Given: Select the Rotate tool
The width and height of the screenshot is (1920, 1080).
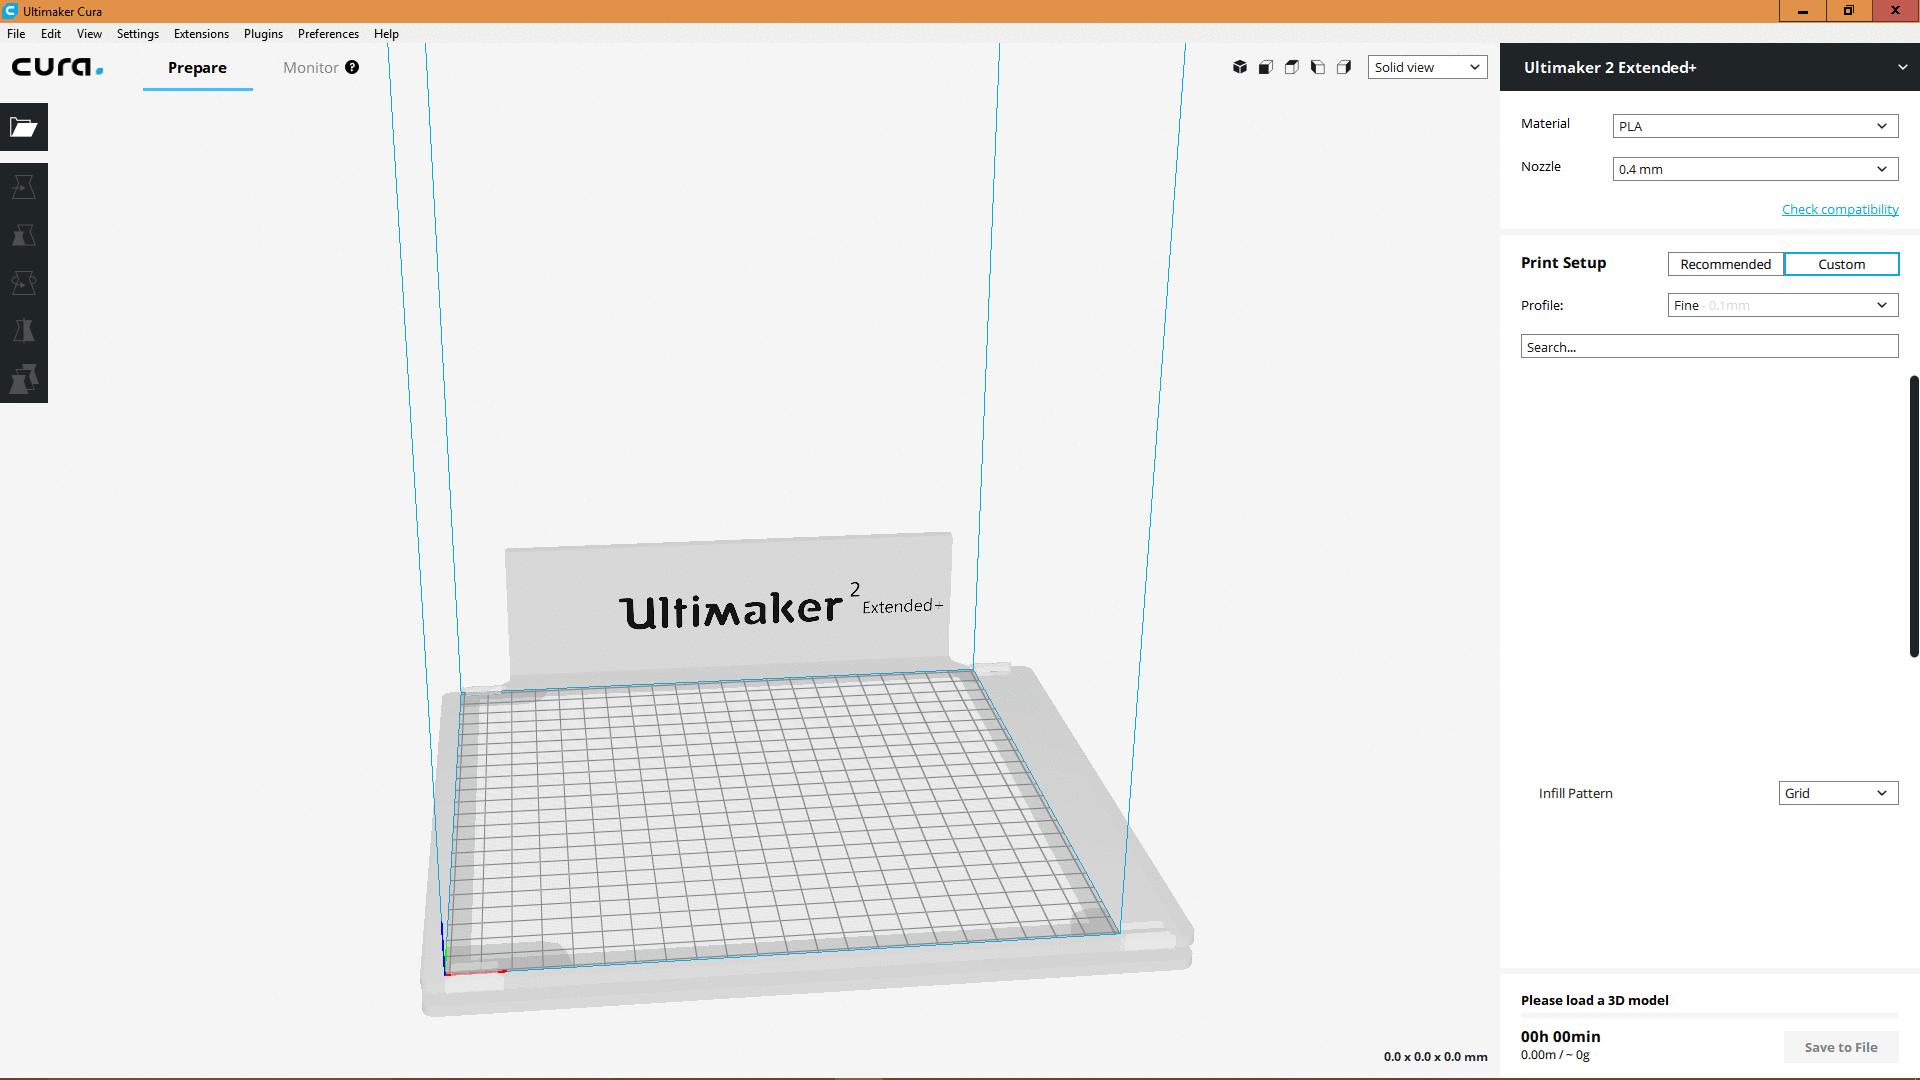Looking at the screenshot, I should pos(24,283).
